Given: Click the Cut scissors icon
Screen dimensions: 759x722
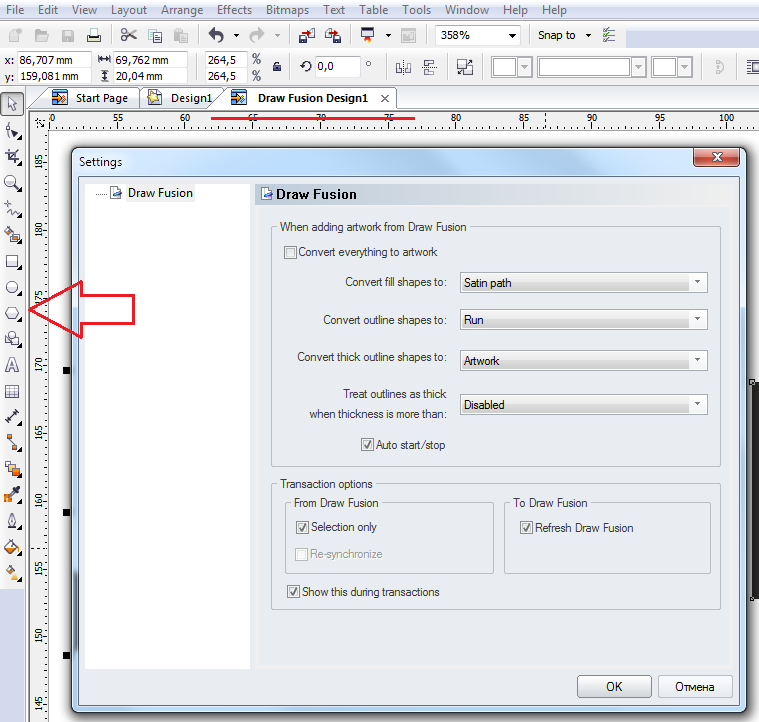Looking at the screenshot, I should point(128,35).
